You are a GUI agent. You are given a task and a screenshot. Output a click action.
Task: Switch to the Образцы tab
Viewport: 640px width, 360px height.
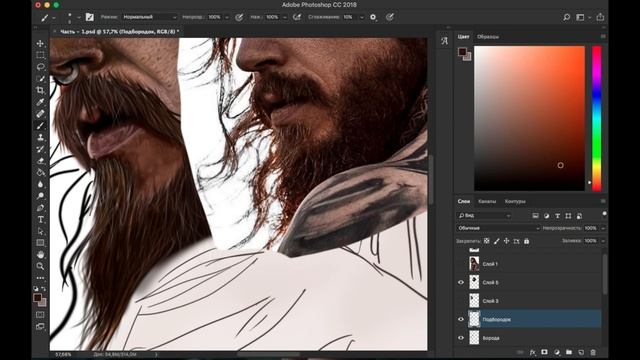[x=488, y=37]
